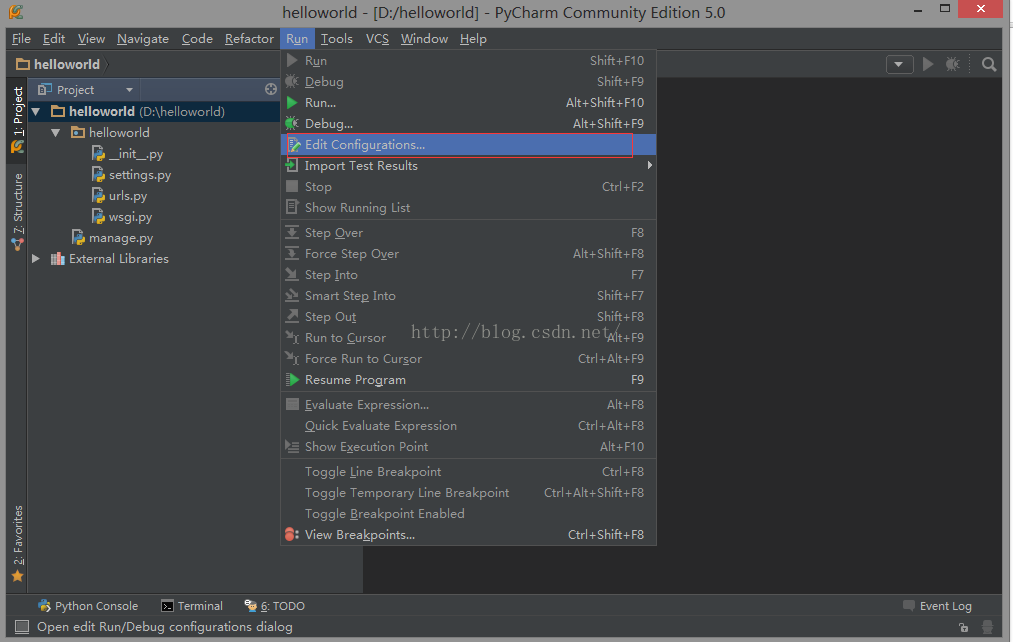Click Step Into with F7 shortcut
Viewport: 1013px width, 642px height.
point(468,274)
